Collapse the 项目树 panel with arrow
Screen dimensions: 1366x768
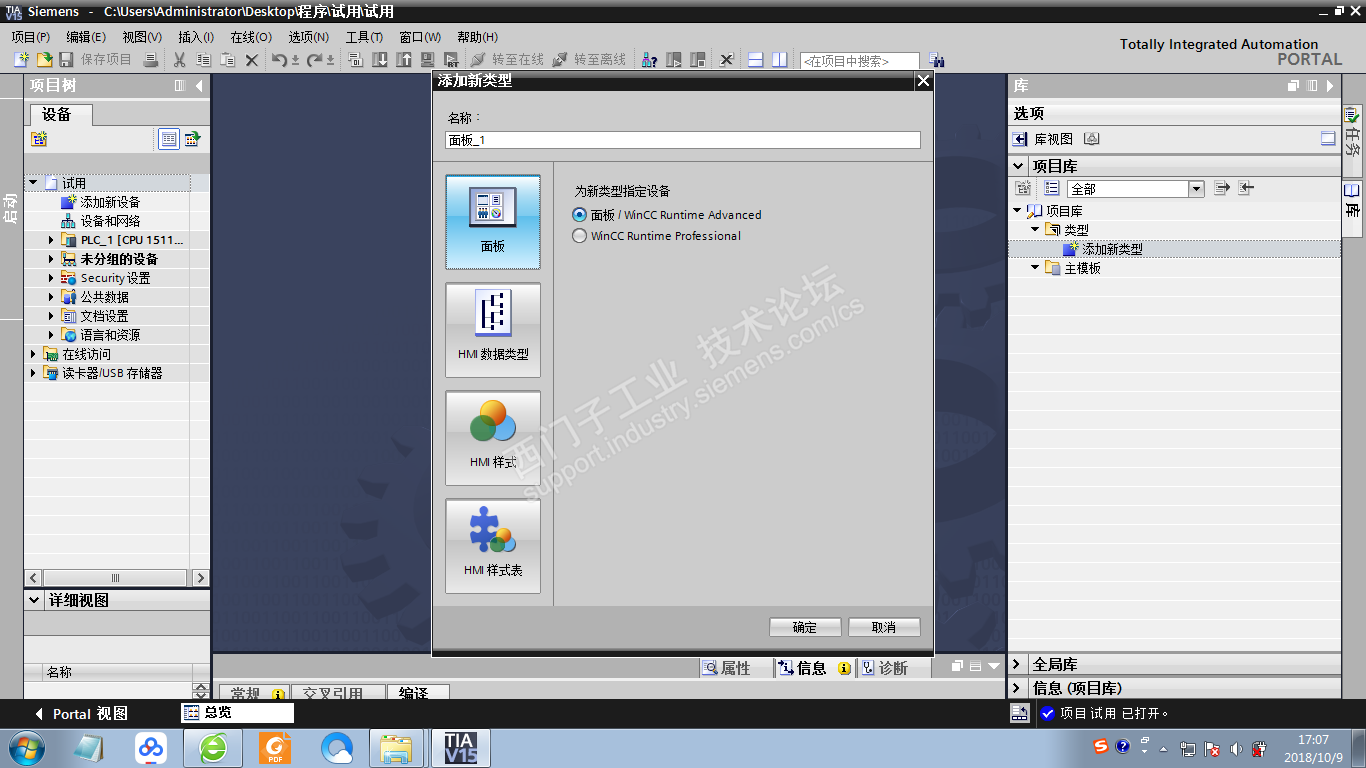coord(199,86)
